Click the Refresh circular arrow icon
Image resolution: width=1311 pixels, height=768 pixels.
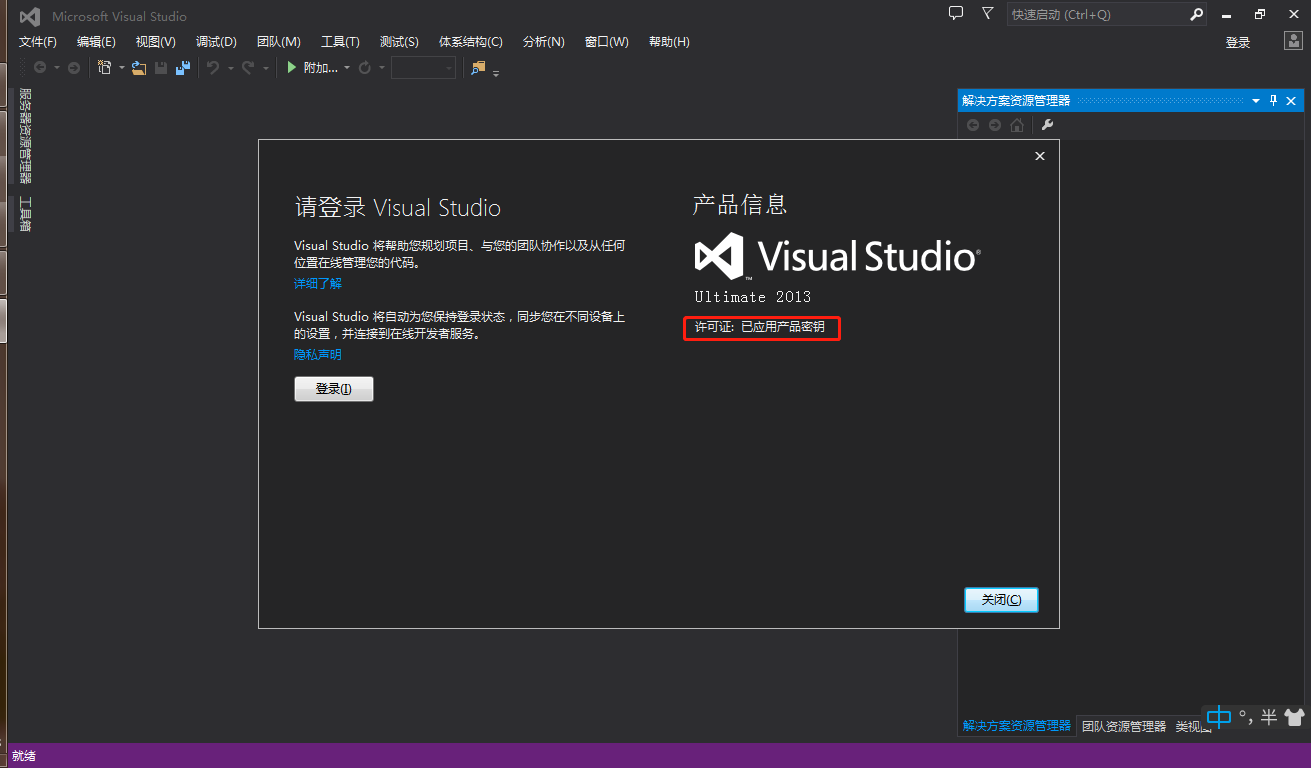pyautogui.click(x=365, y=67)
